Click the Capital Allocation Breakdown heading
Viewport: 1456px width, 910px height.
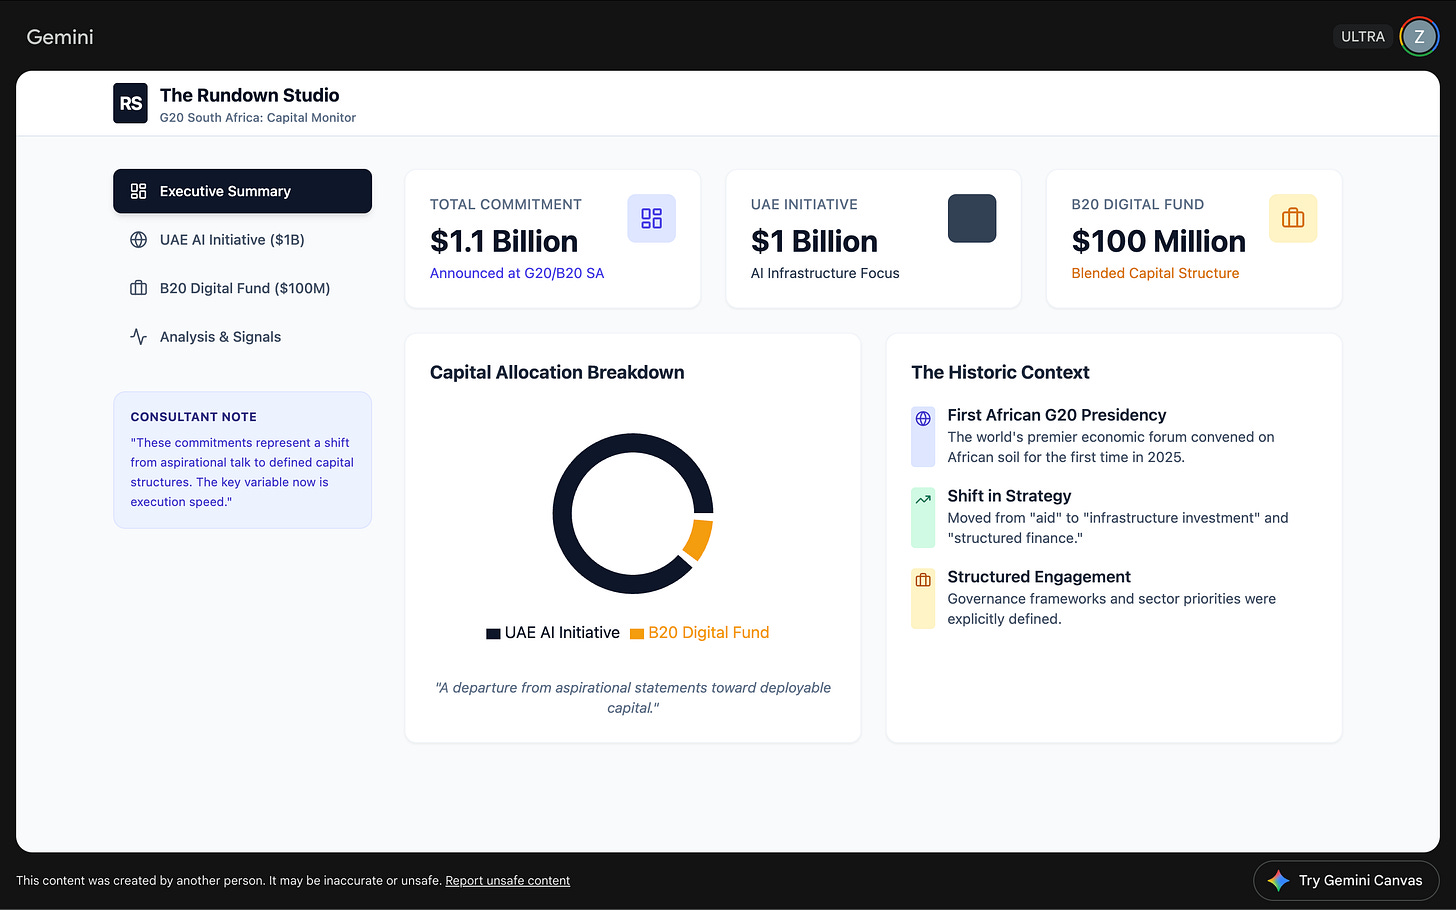click(557, 372)
